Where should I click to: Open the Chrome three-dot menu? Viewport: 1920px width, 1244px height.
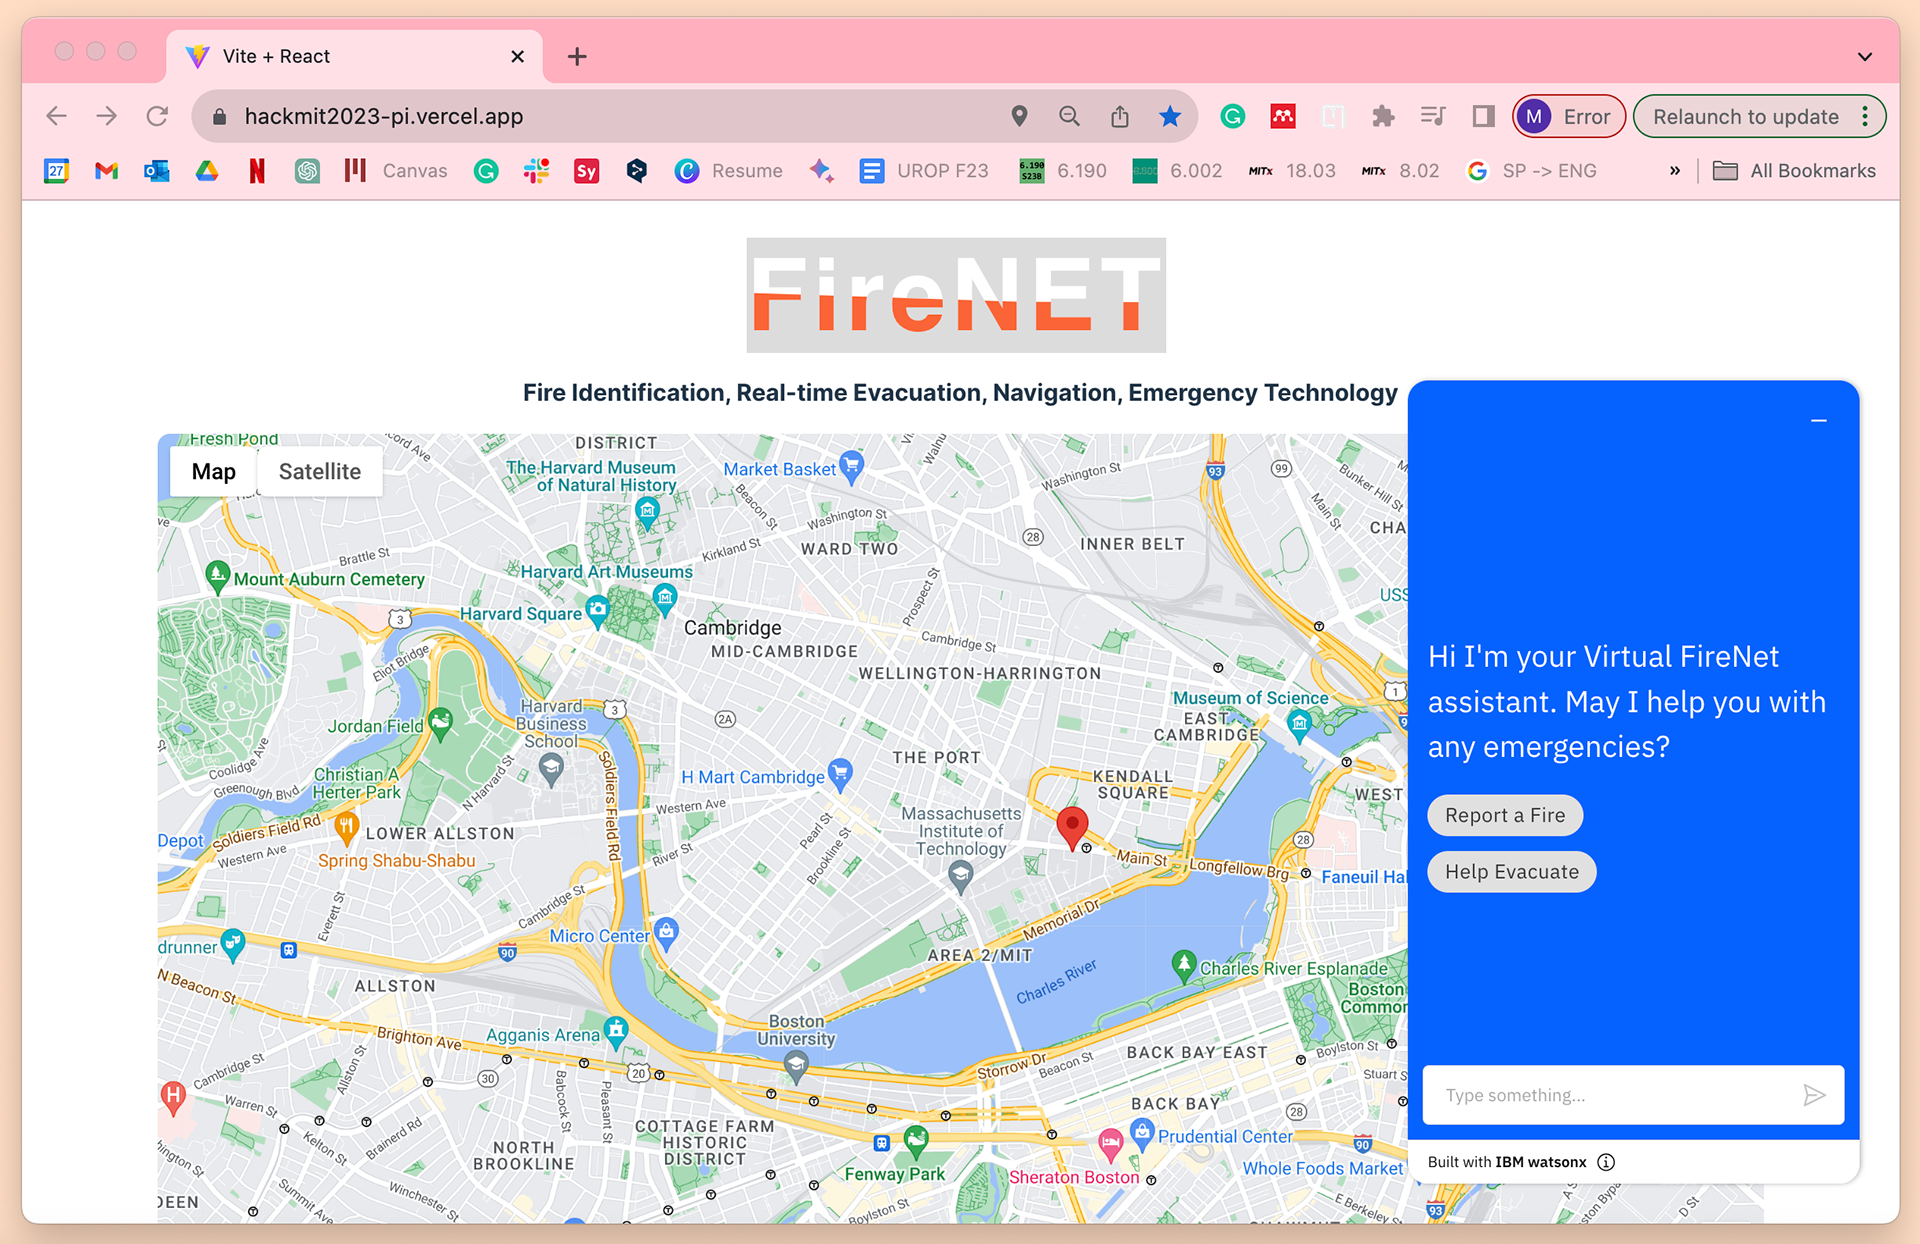point(1865,116)
